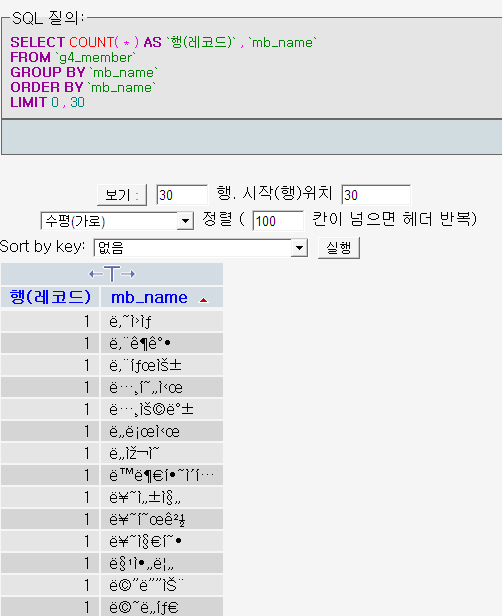Sort by 행(레코드) column header

tap(50, 297)
